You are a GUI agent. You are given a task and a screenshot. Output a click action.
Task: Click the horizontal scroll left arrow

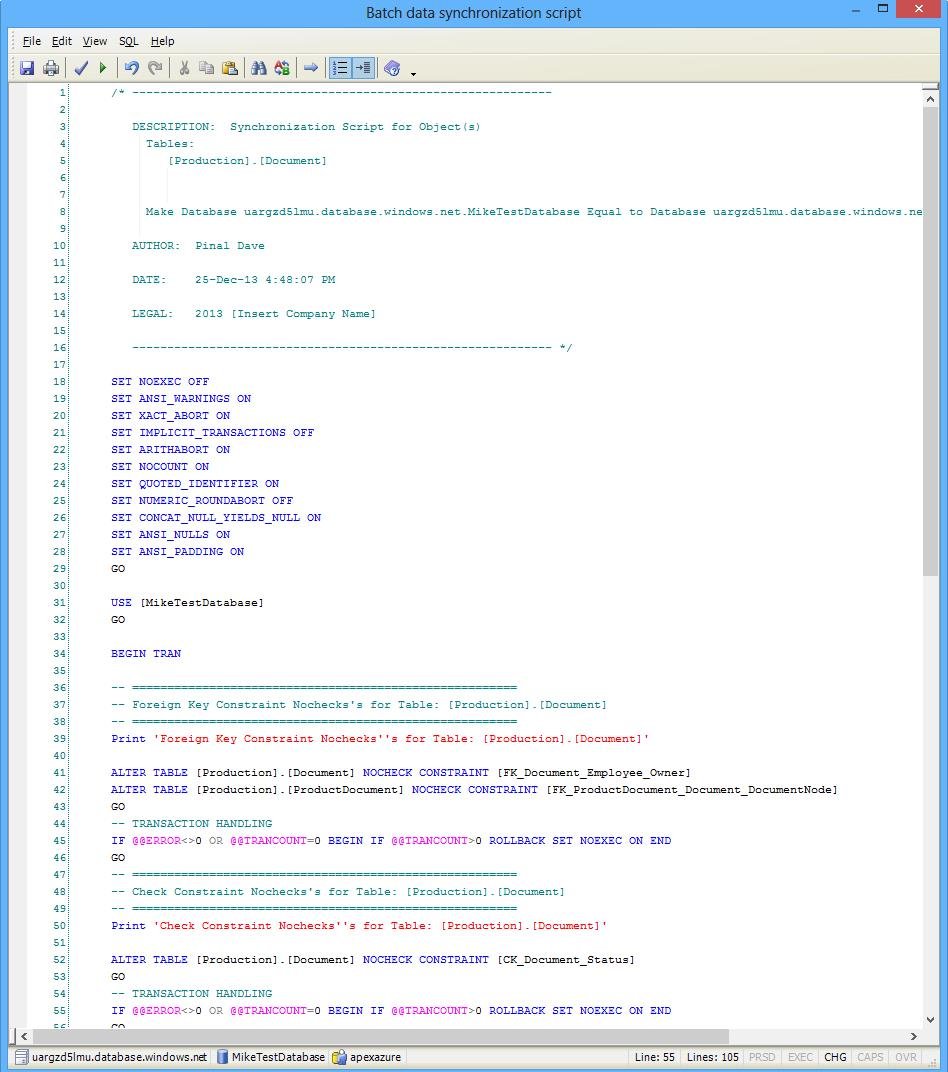[24, 1036]
